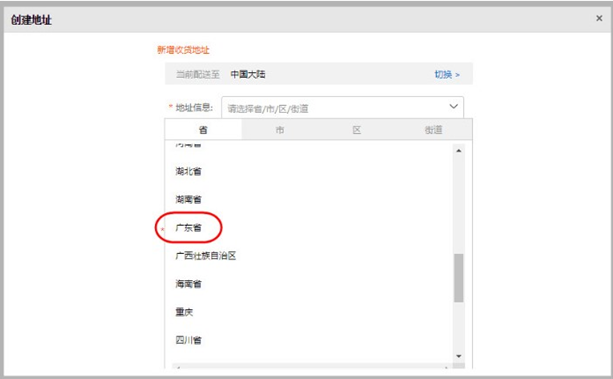
Task: Choose 广东省 in the province list
Action: 188,227
